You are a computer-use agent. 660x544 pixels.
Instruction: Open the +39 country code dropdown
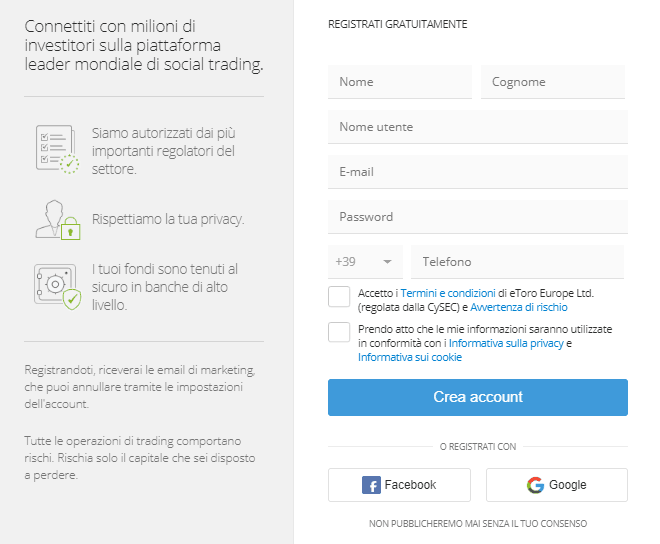(x=365, y=262)
